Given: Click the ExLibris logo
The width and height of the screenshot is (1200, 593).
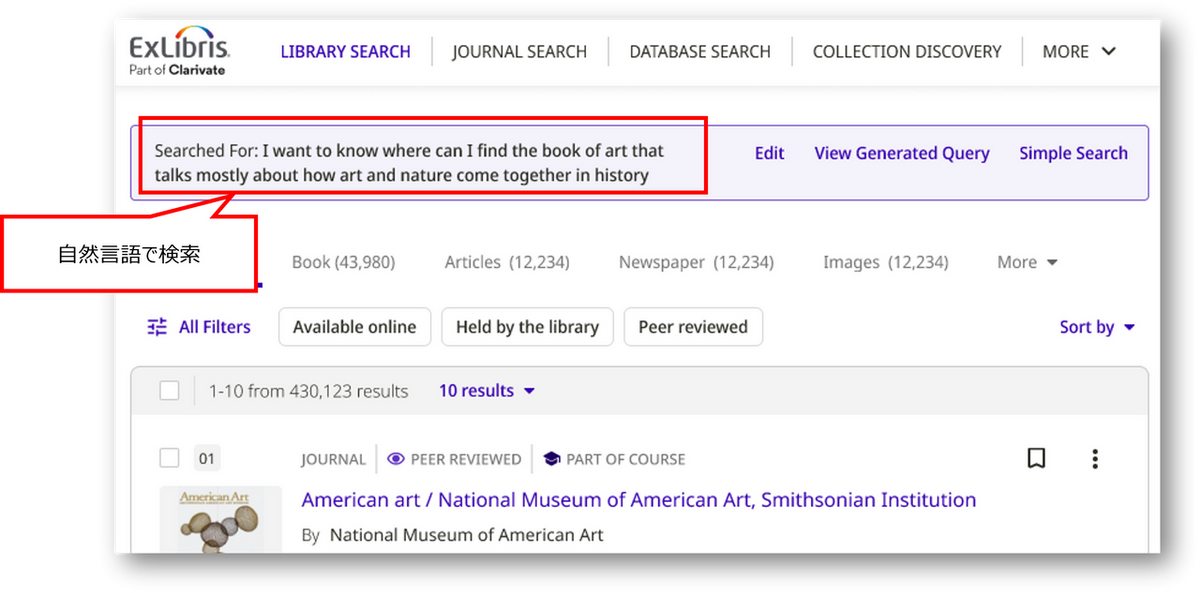Looking at the screenshot, I should (179, 54).
